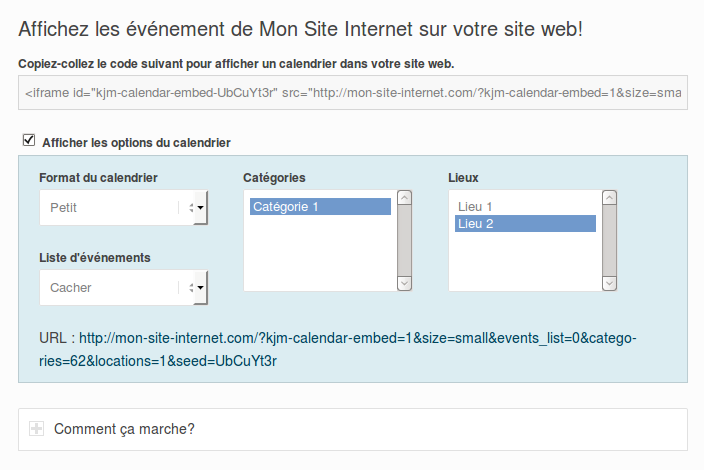Click empty area of the Catégories listbox
The image size is (704, 470).
320,254
